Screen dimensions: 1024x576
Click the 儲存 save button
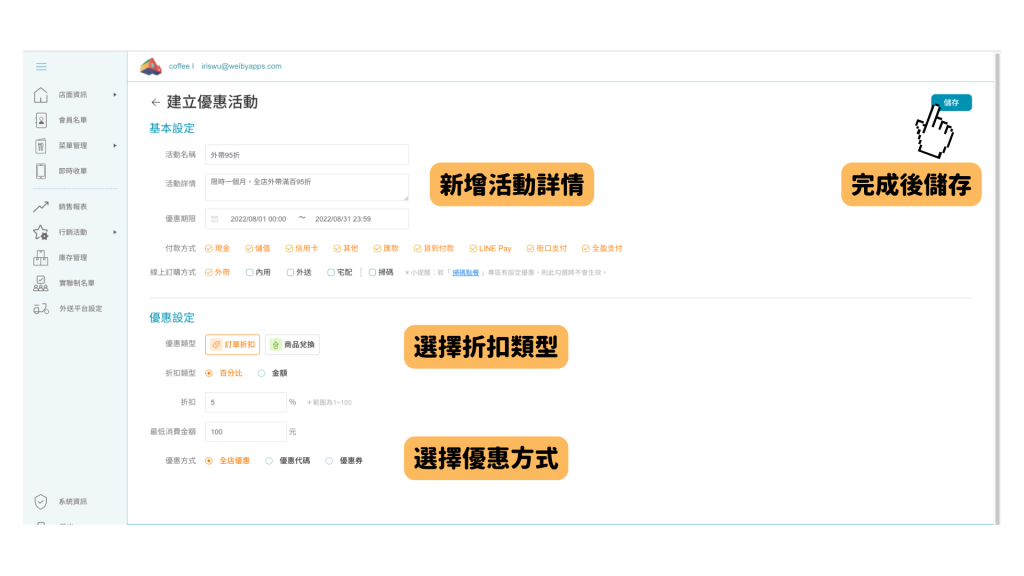coord(951,102)
